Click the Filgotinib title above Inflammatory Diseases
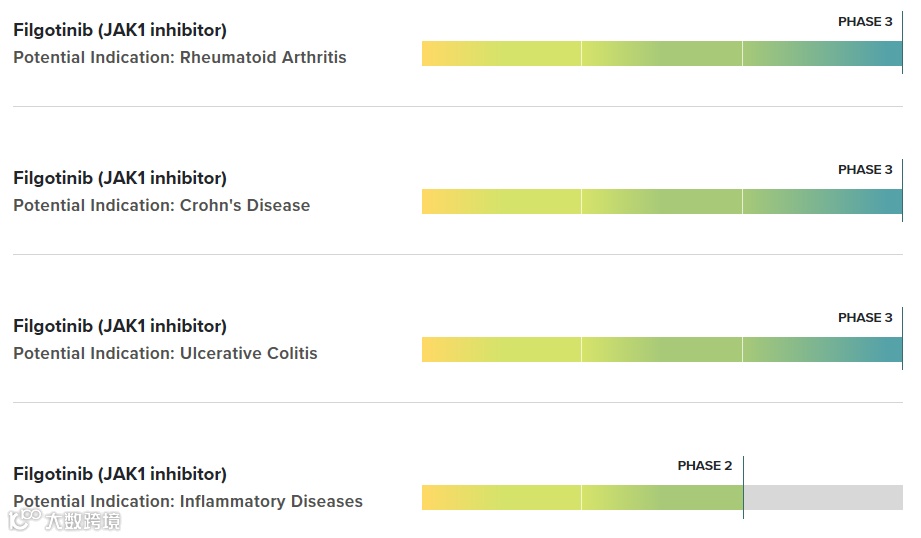This screenshot has width=921, height=538. tap(120, 474)
